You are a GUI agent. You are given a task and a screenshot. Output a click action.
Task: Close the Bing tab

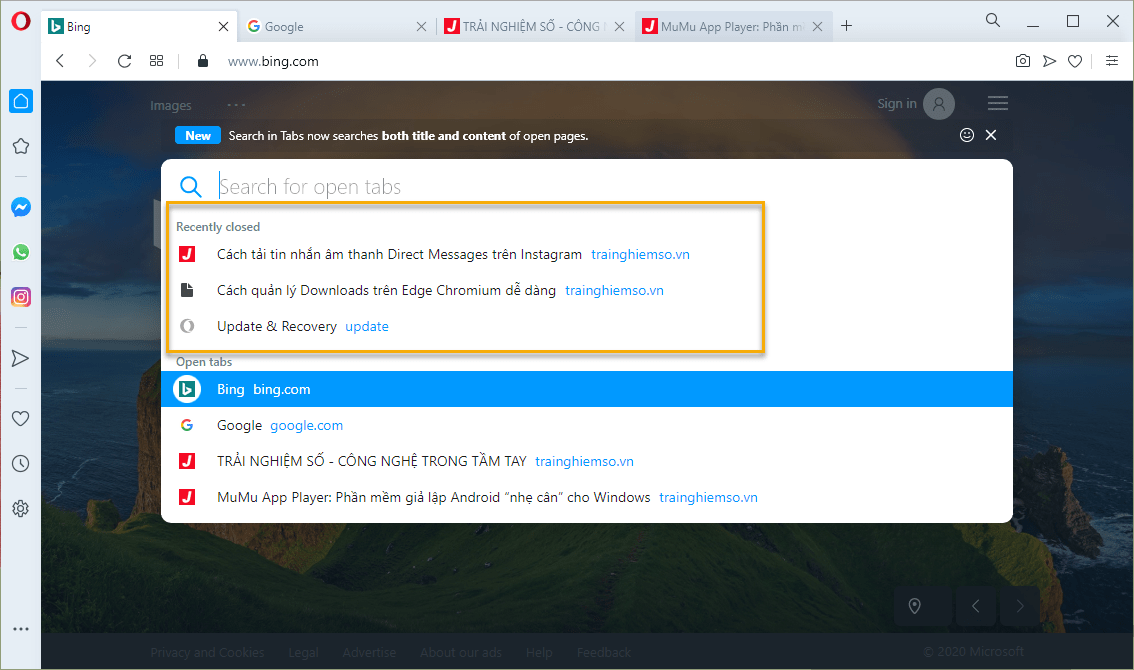pyautogui.click(x=223, y=27)
